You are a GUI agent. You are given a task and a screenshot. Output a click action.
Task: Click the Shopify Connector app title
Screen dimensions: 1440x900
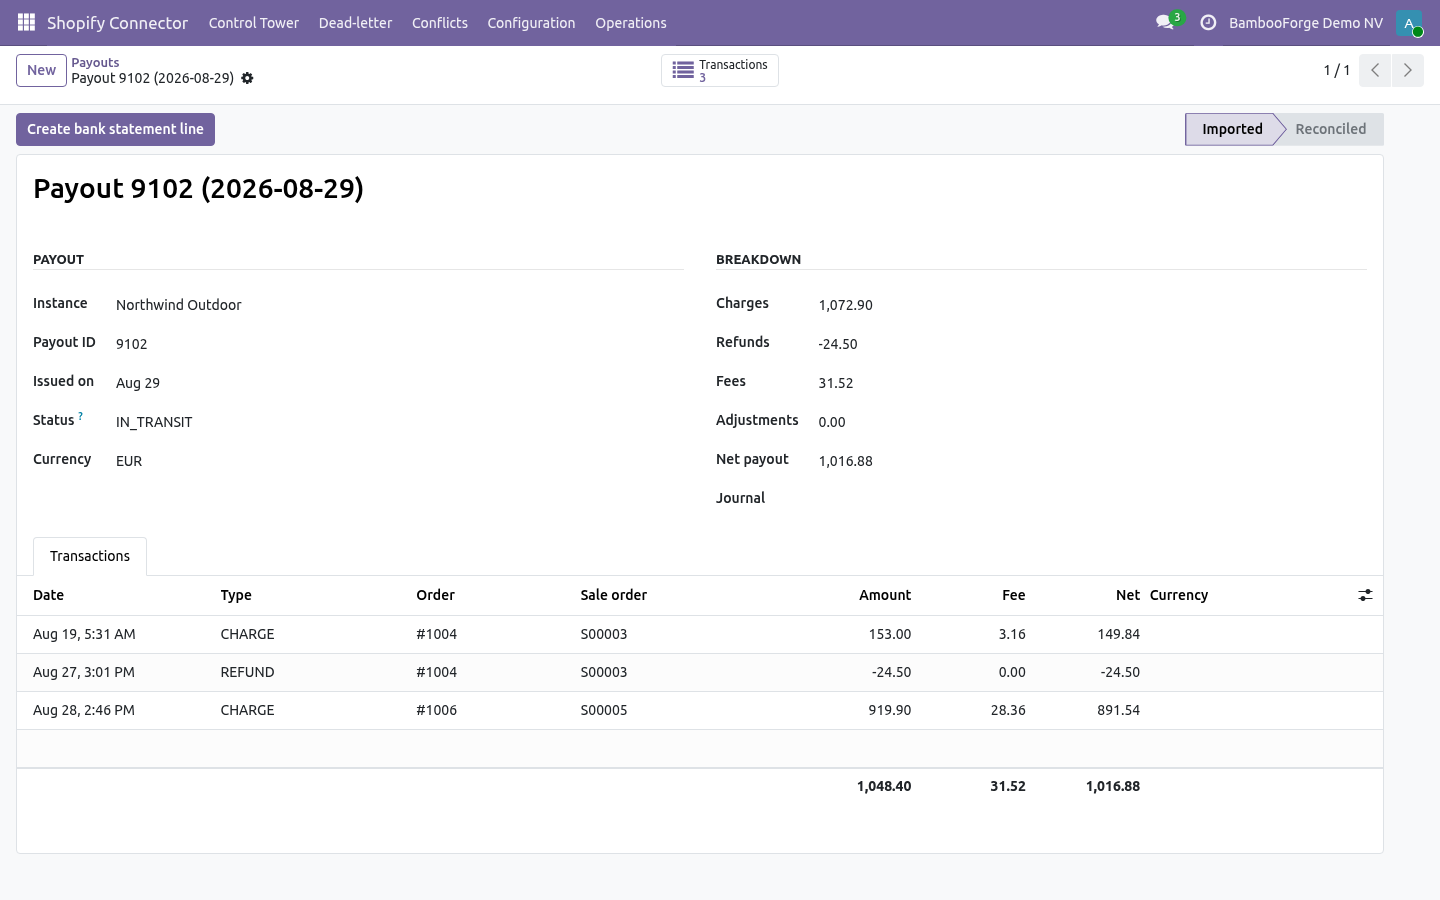pyautogui.click(x=117, y=23)
